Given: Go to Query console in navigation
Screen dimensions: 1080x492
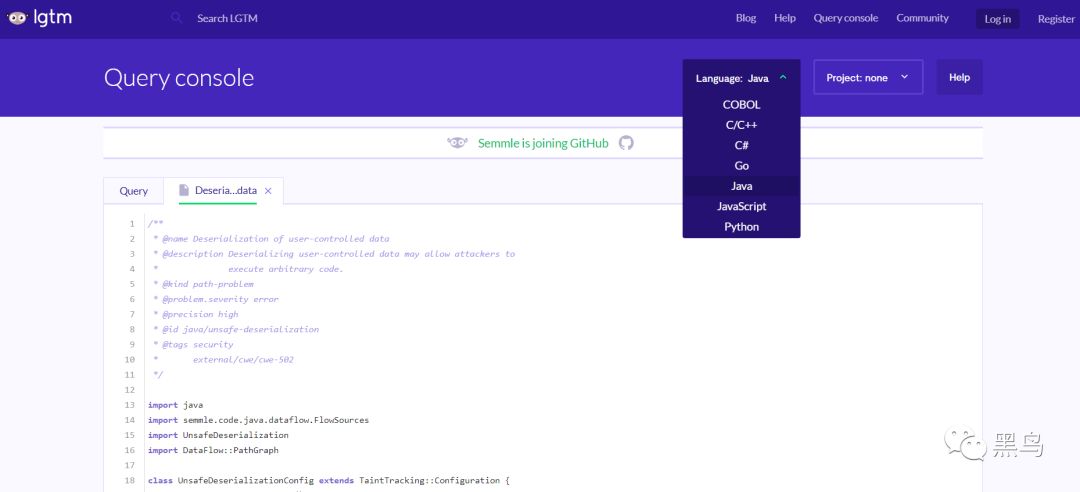Looking at the screenshot, I should (x=846, y=19).
